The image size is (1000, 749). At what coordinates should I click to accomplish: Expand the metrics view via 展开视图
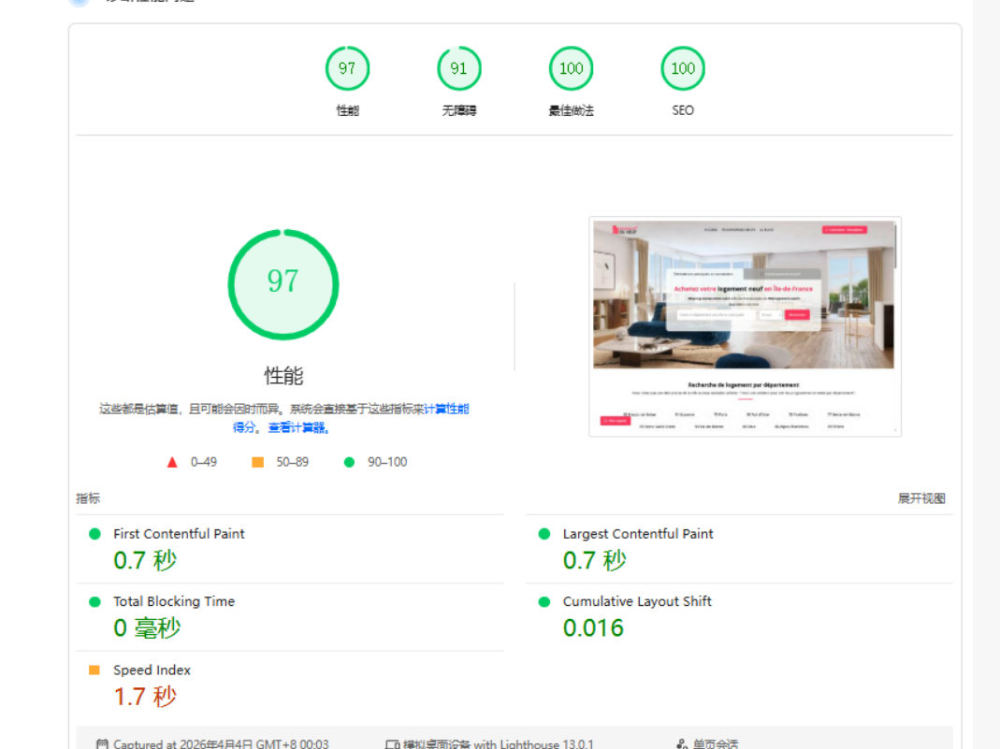(922, 498)
